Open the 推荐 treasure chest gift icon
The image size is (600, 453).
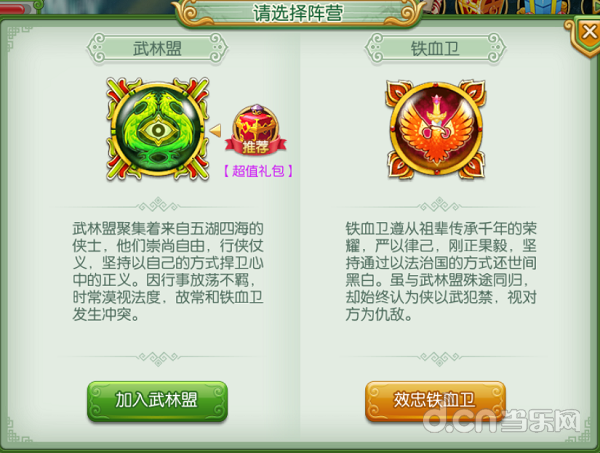pos(256,130)
